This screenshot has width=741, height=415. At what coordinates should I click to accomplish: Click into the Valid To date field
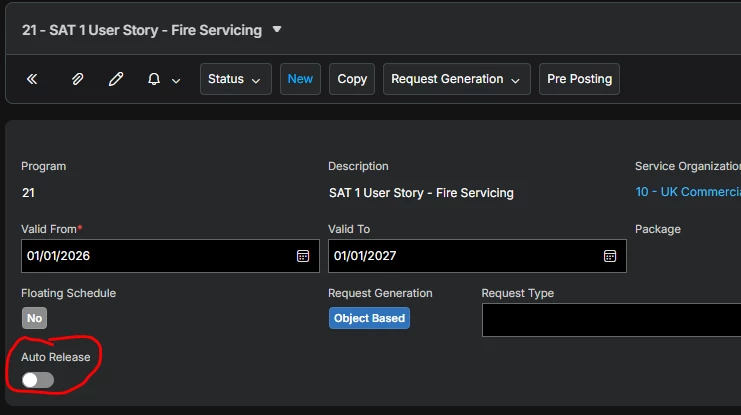[460, 256]
